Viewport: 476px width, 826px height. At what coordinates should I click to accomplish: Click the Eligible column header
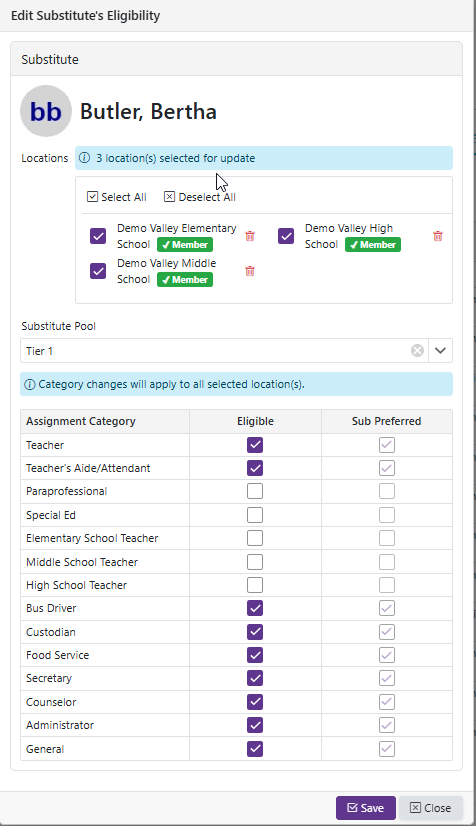pos(255,421)
